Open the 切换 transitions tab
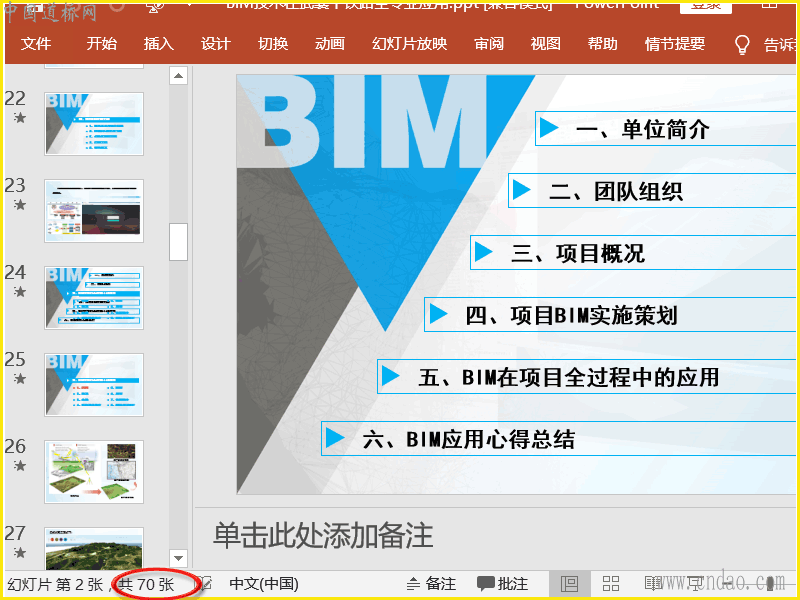The image size is (800, 600). (273, 44)
